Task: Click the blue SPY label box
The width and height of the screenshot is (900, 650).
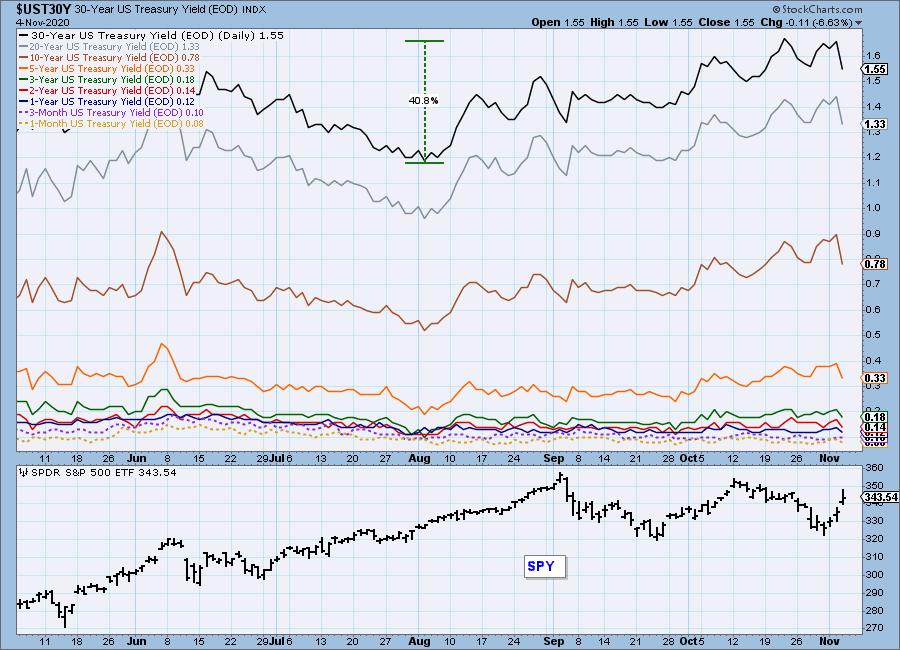Action: (x=545, y=566)
